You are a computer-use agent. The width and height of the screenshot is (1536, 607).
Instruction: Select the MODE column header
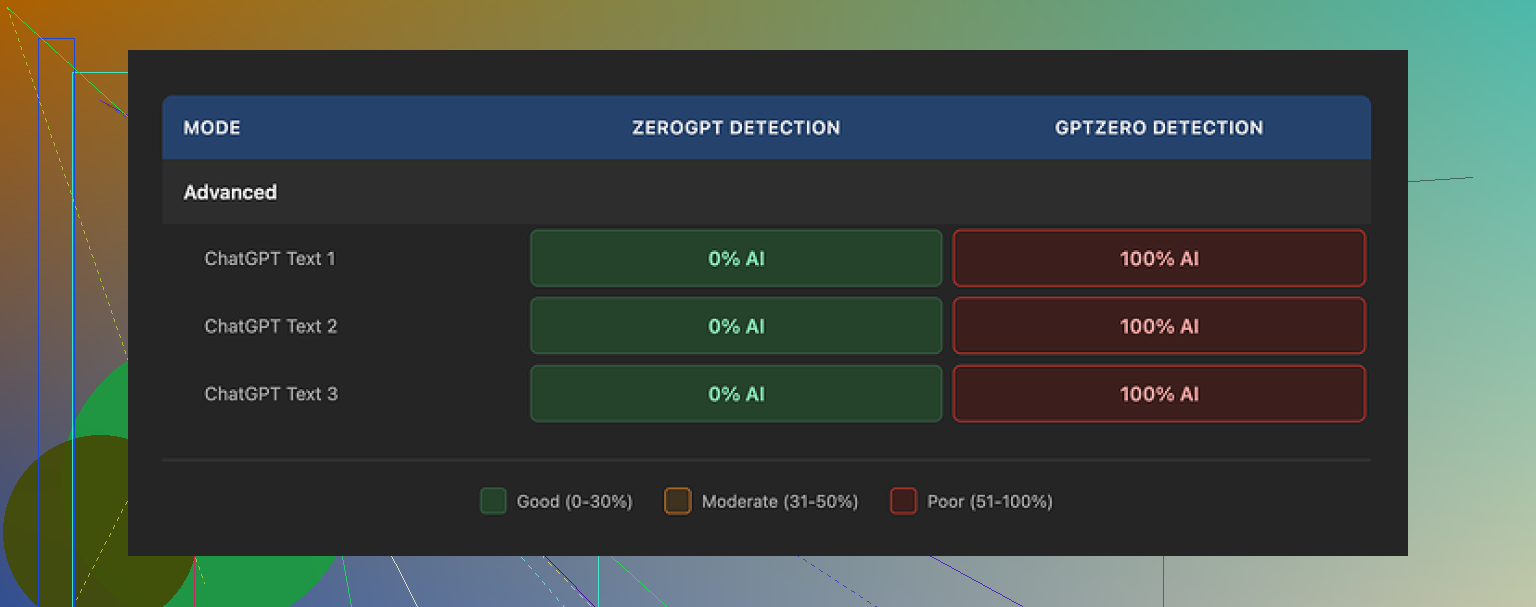point(212,128)
